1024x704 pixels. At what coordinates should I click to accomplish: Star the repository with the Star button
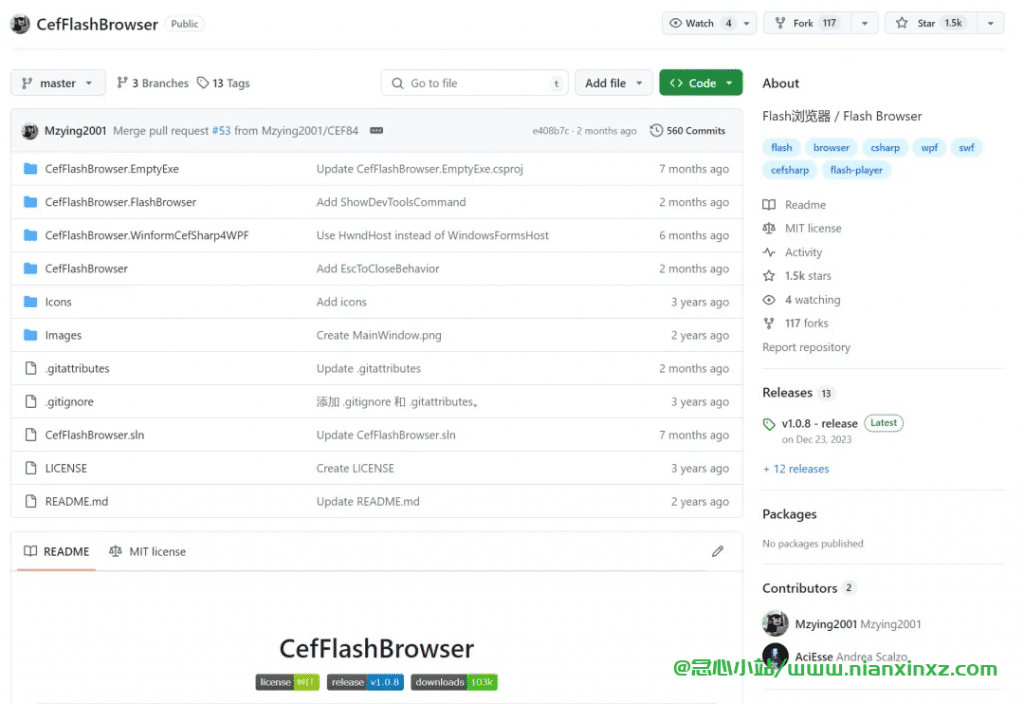click(x=931, y=24)
